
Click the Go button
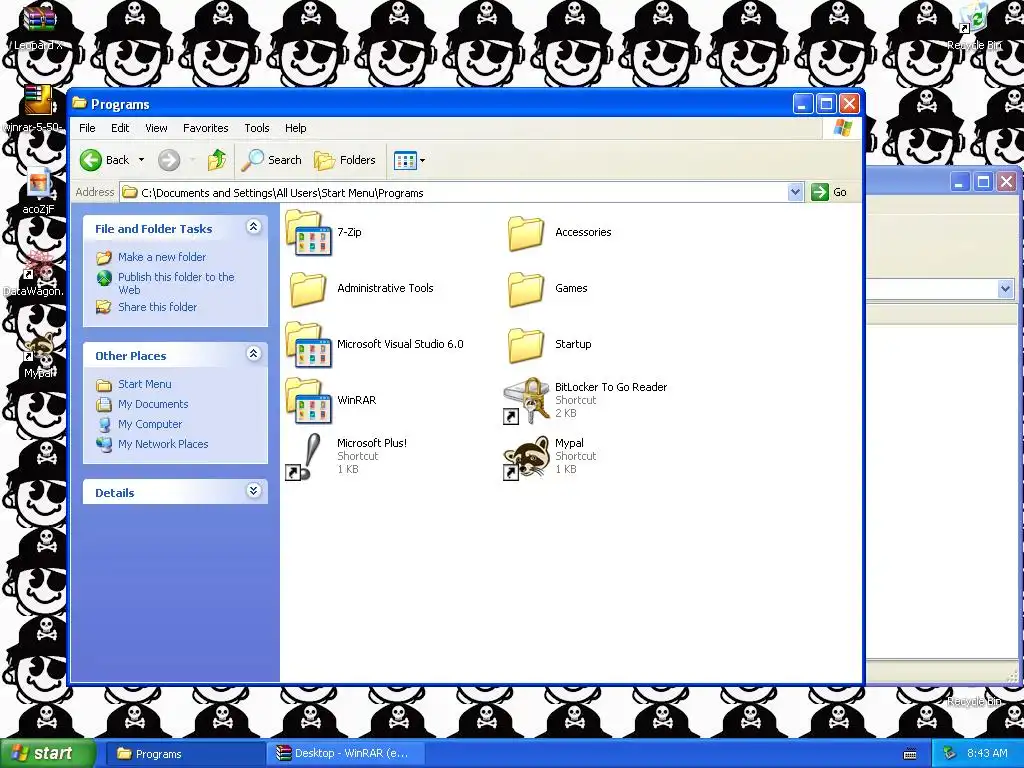point(829,193)
